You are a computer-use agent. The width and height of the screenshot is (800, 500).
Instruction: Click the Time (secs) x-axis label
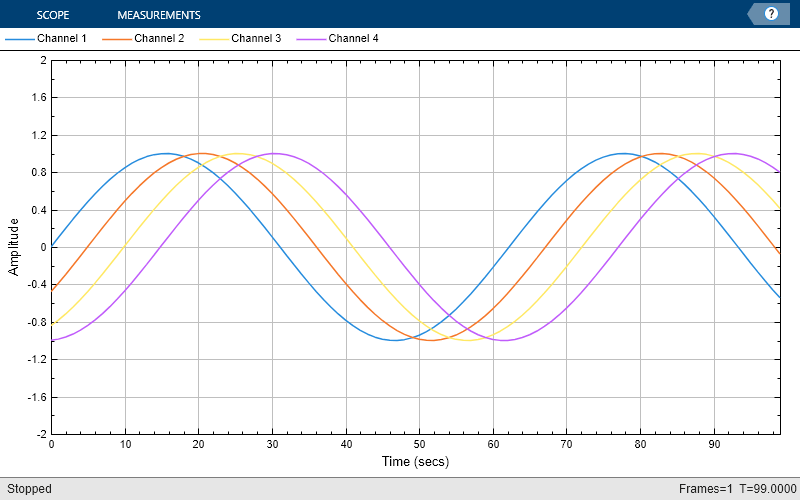click(x=416, y=462)
